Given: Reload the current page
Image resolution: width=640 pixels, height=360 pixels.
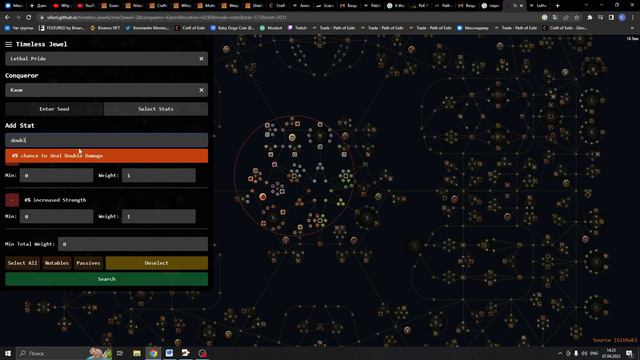Looking at the screenshot, I should pos(29,18).
